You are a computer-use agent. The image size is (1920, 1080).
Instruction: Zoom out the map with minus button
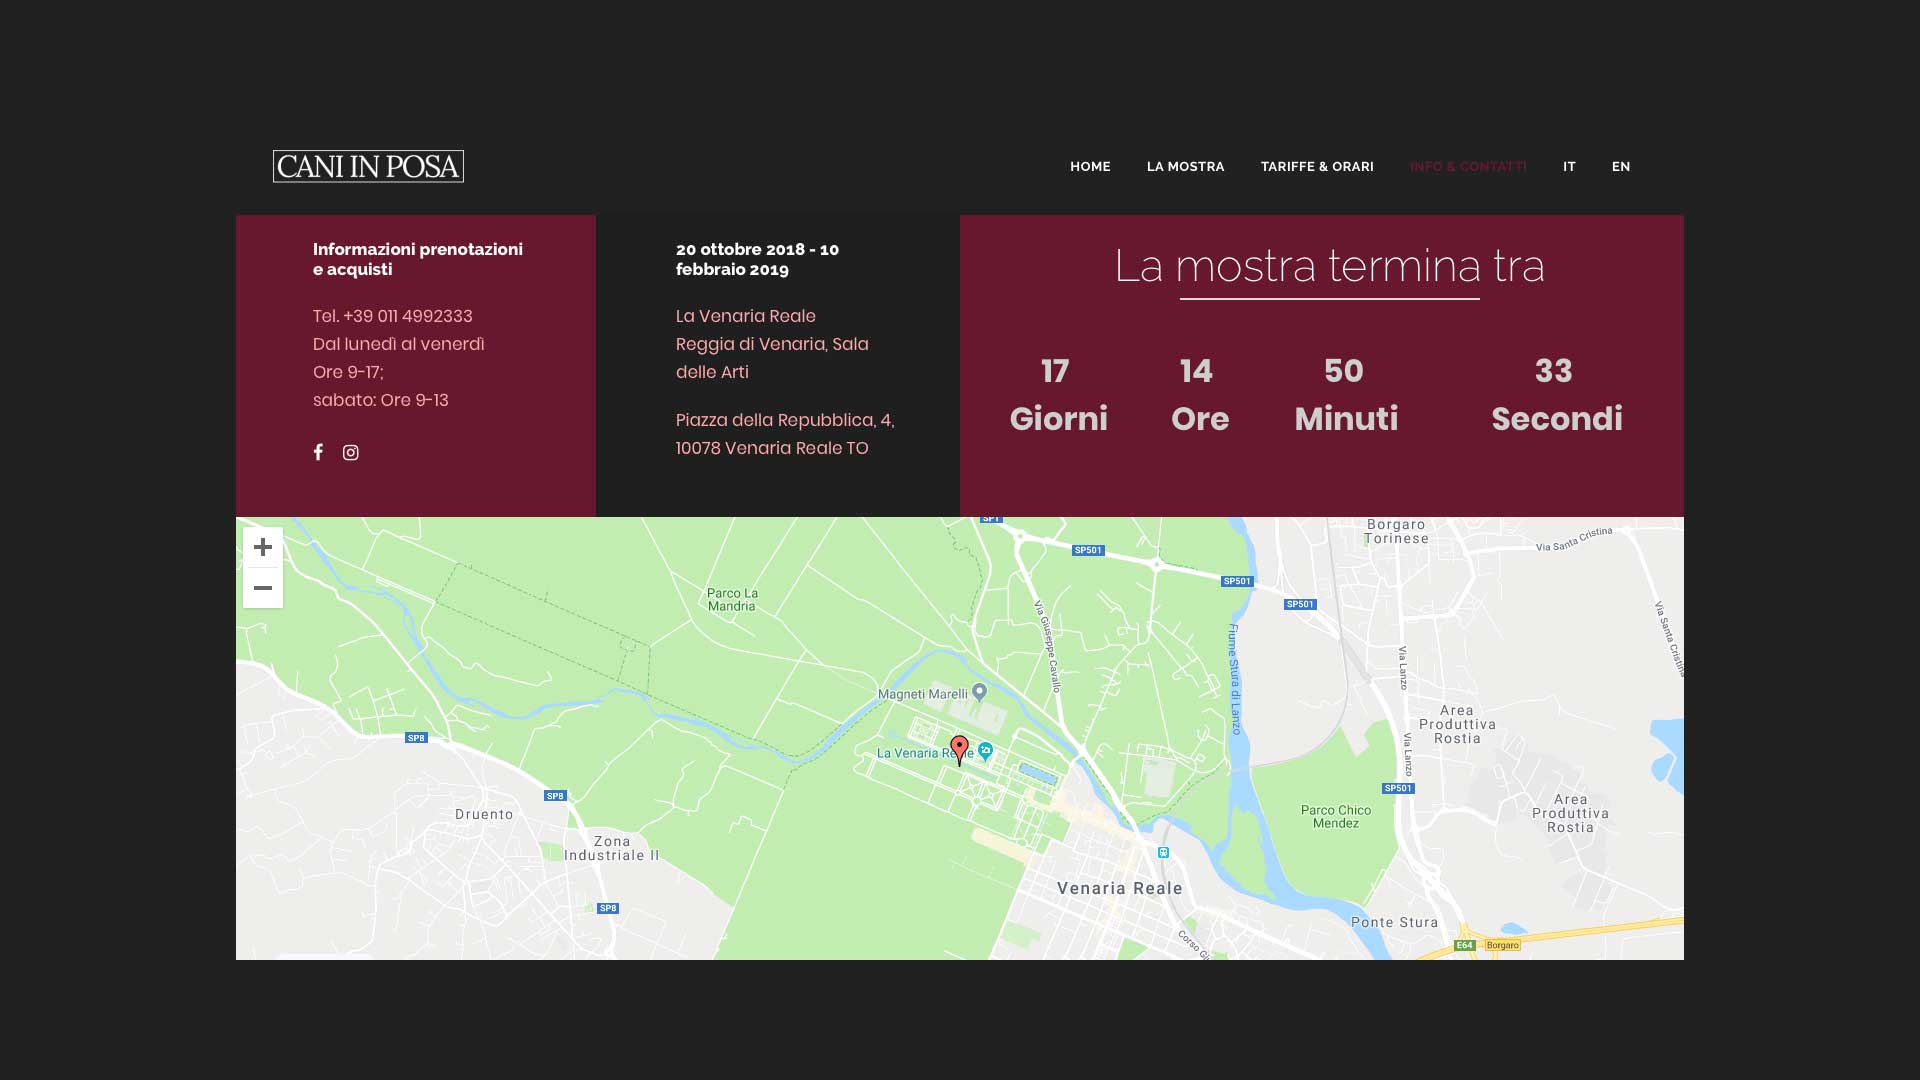pos(263,588)
